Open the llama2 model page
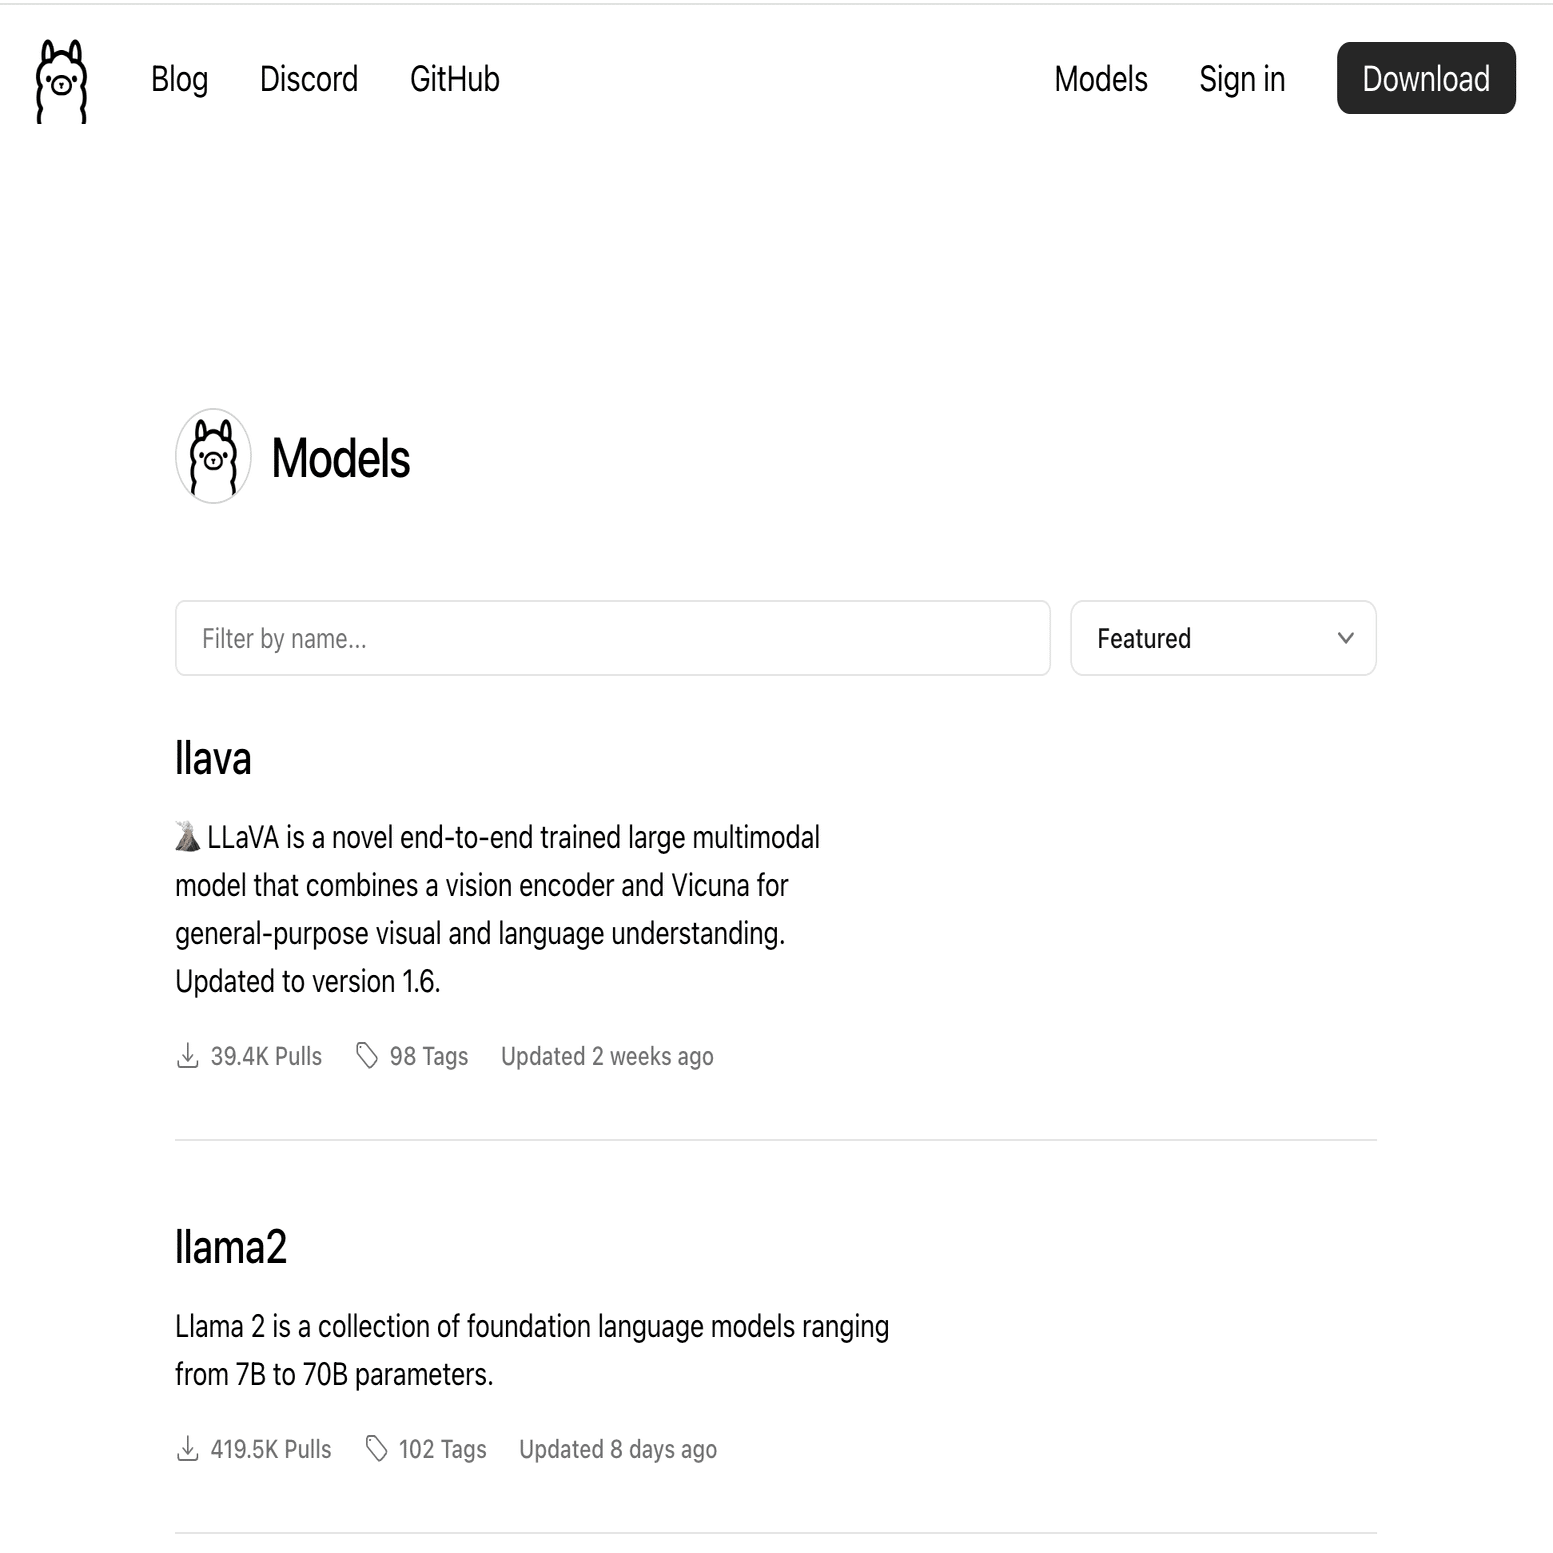This screenshot has height=1553, width=1553. tap(231, 1248)
